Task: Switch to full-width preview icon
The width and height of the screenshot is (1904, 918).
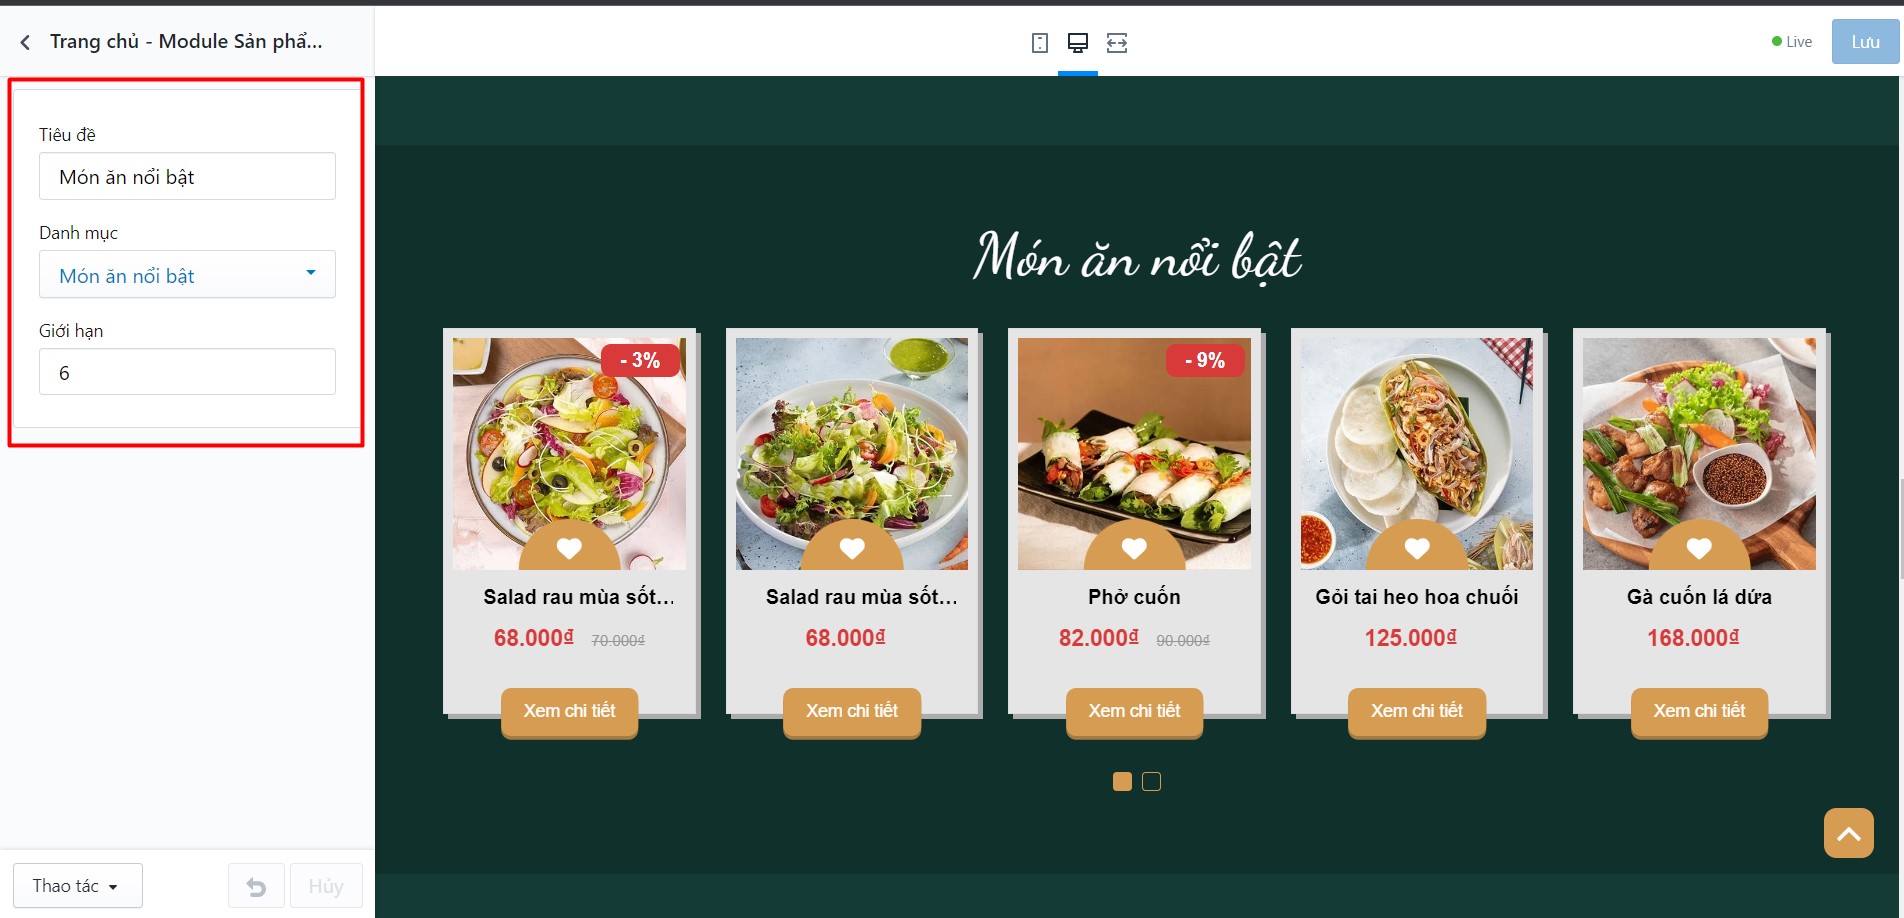Action: [1117, 43]
